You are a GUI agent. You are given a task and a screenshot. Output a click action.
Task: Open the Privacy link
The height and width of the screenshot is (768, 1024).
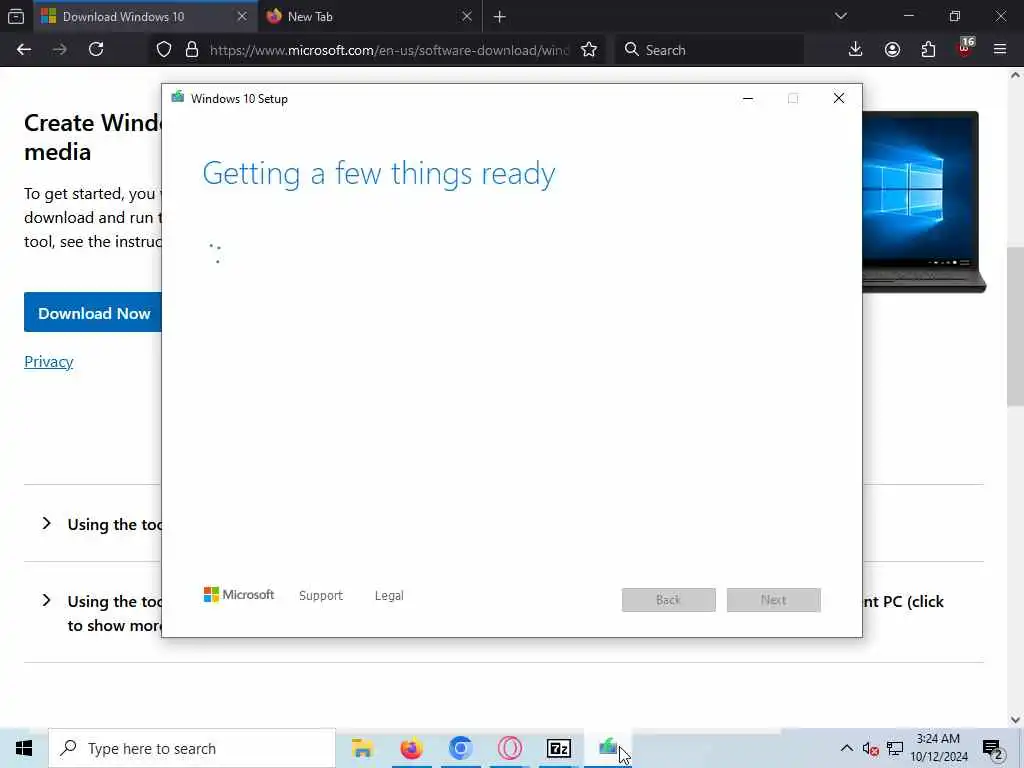(48, 361)
